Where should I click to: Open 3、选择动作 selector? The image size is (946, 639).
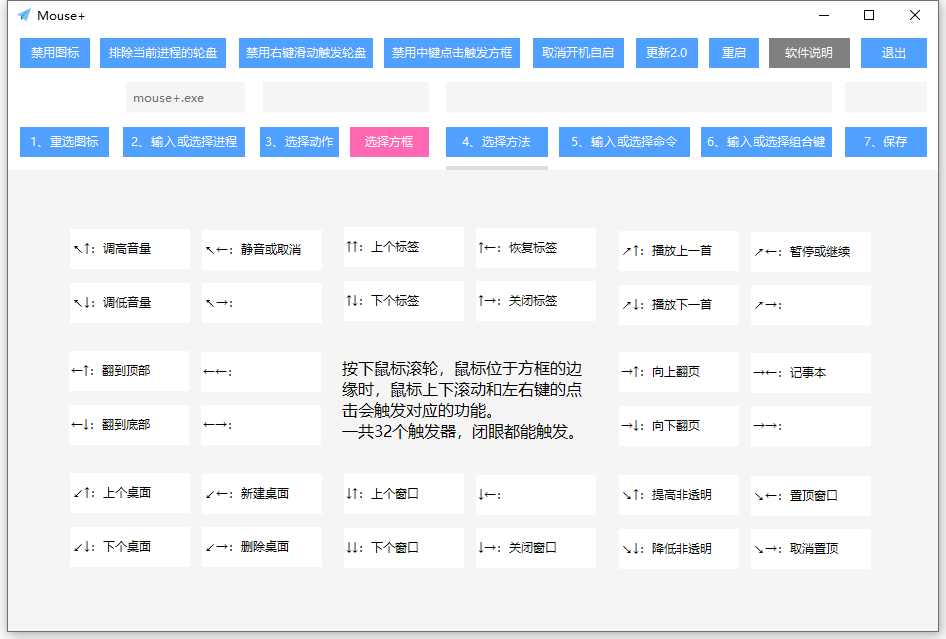click(x=299, y=142)
